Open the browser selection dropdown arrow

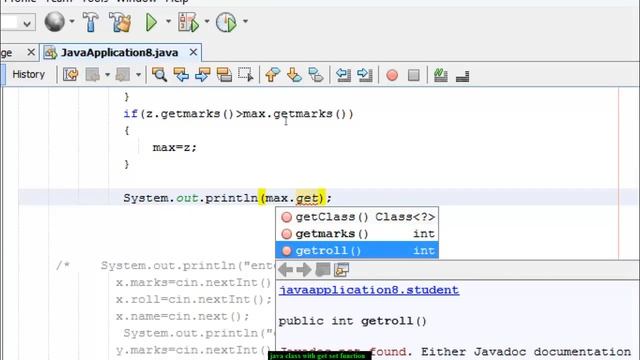(x=72, y=21)
